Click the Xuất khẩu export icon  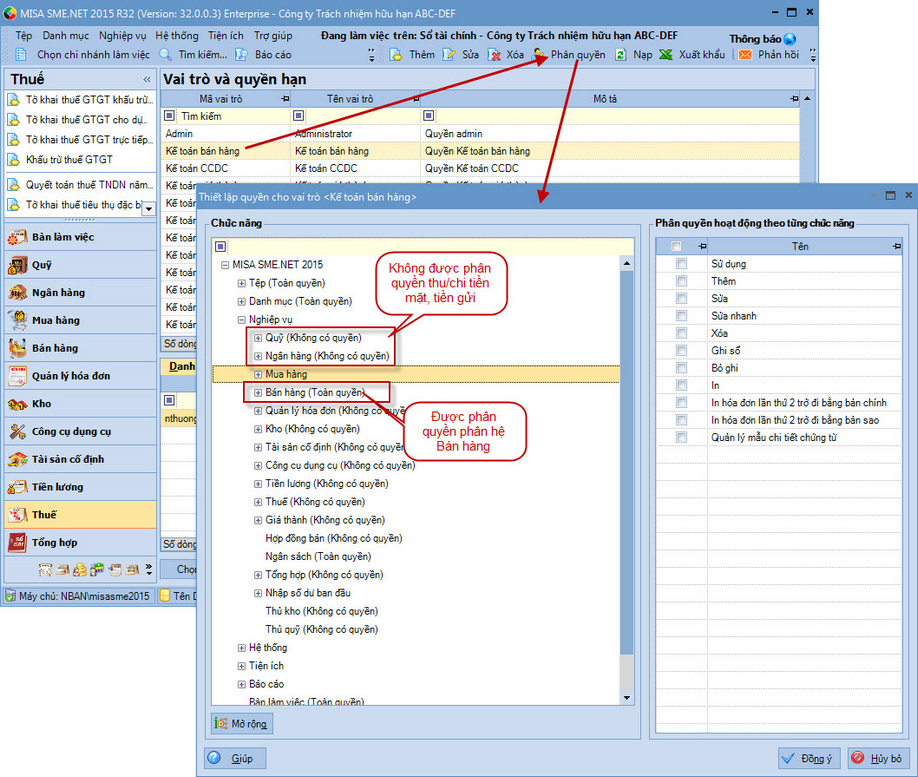coord(666,55)
